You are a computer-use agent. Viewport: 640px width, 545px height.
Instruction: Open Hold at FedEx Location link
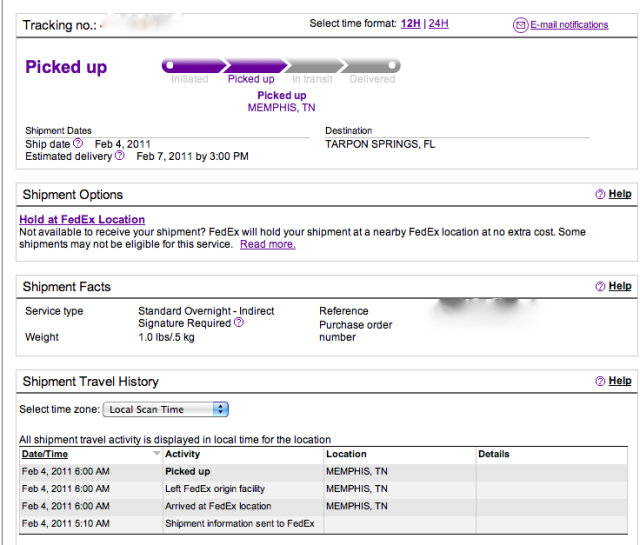pyautogui.click(x=82, y=220)
